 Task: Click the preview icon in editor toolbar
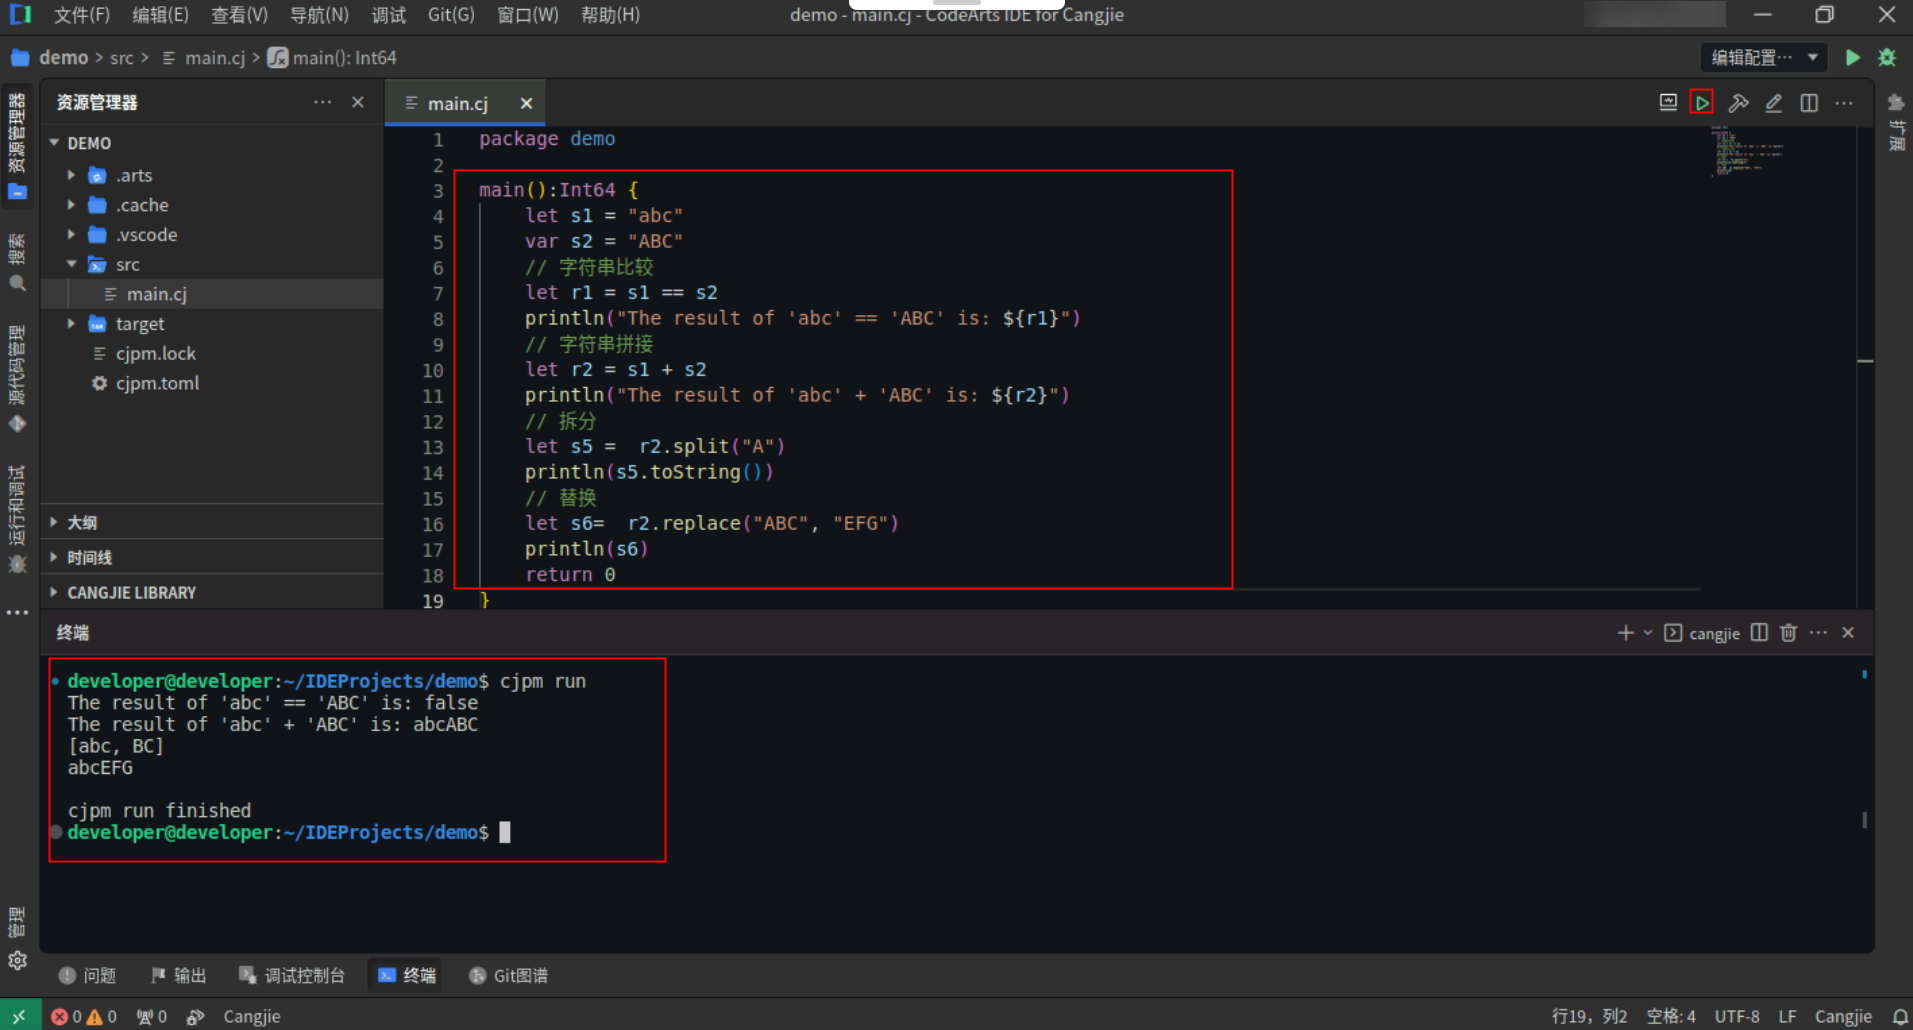click(x=1668, y=103)
